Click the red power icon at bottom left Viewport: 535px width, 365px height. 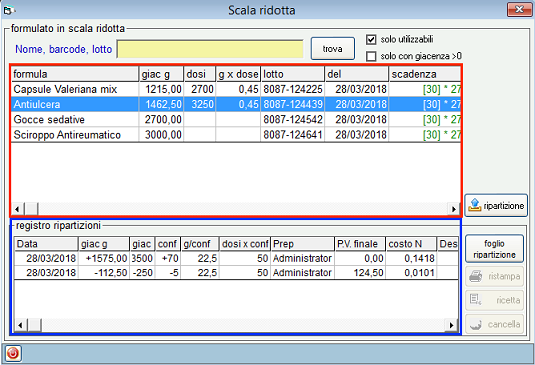[x=13, y=353]
